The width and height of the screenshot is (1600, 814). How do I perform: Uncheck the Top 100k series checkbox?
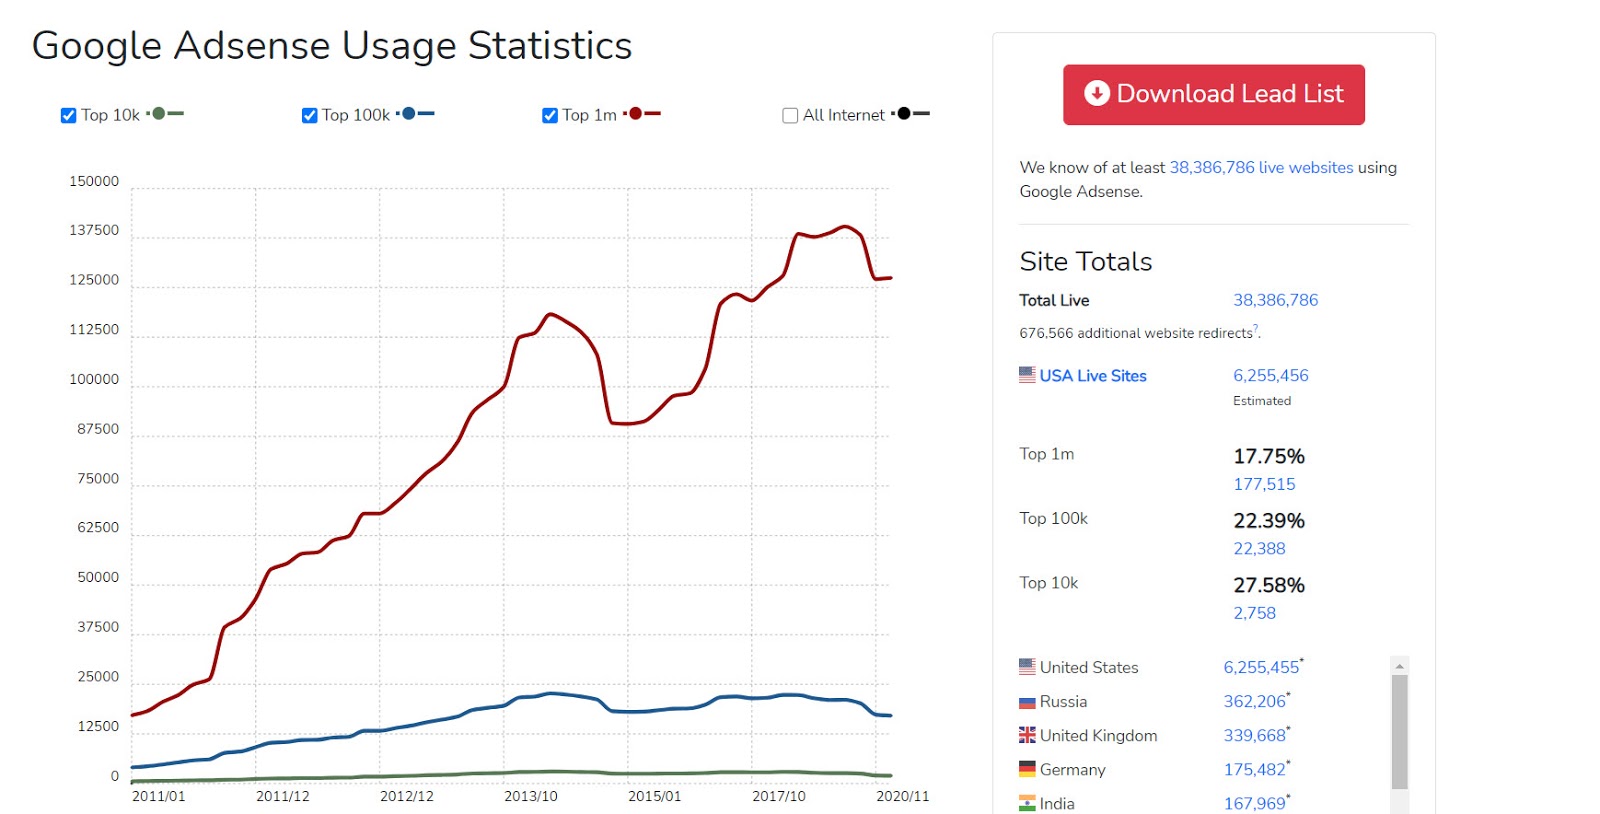(x=309, y=116)
